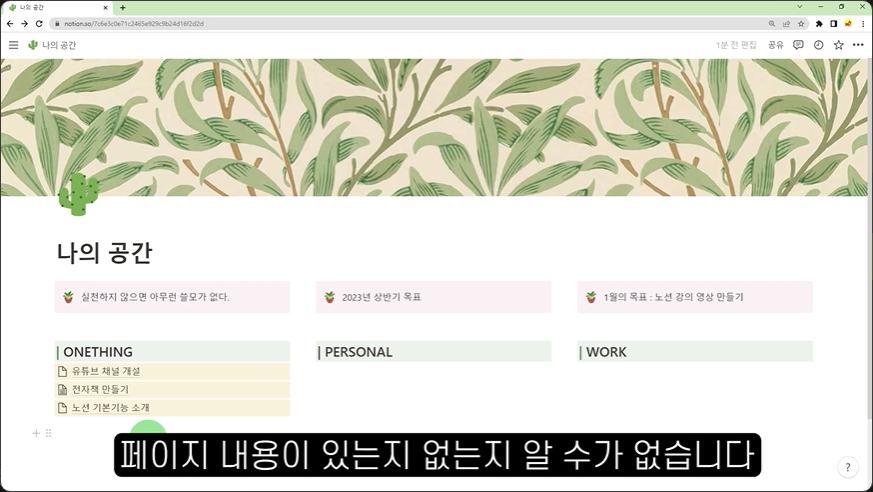The width and height of the screenshot is (873, 492).
Task: Click the cactus icon in the breadcrumb
Action: [x=33, y=45]
